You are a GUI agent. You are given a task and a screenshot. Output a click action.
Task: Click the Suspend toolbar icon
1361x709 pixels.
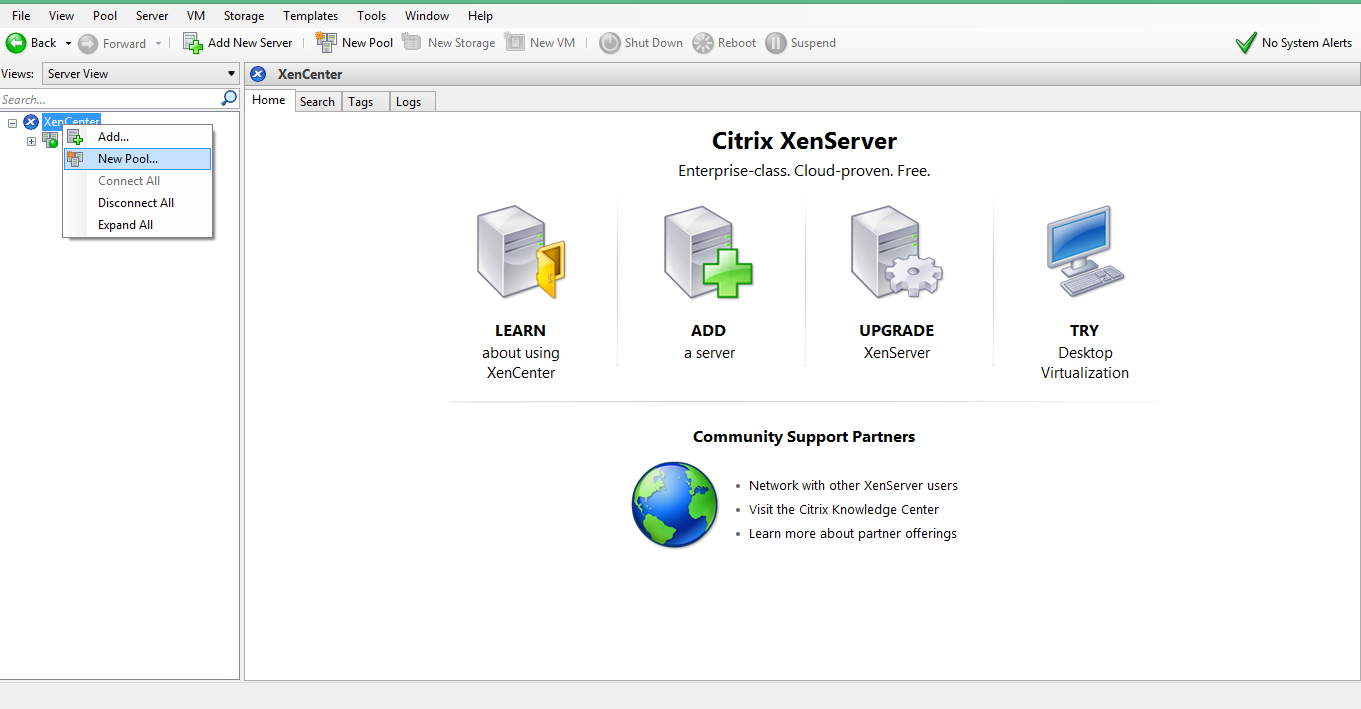[x=776, y=43]
